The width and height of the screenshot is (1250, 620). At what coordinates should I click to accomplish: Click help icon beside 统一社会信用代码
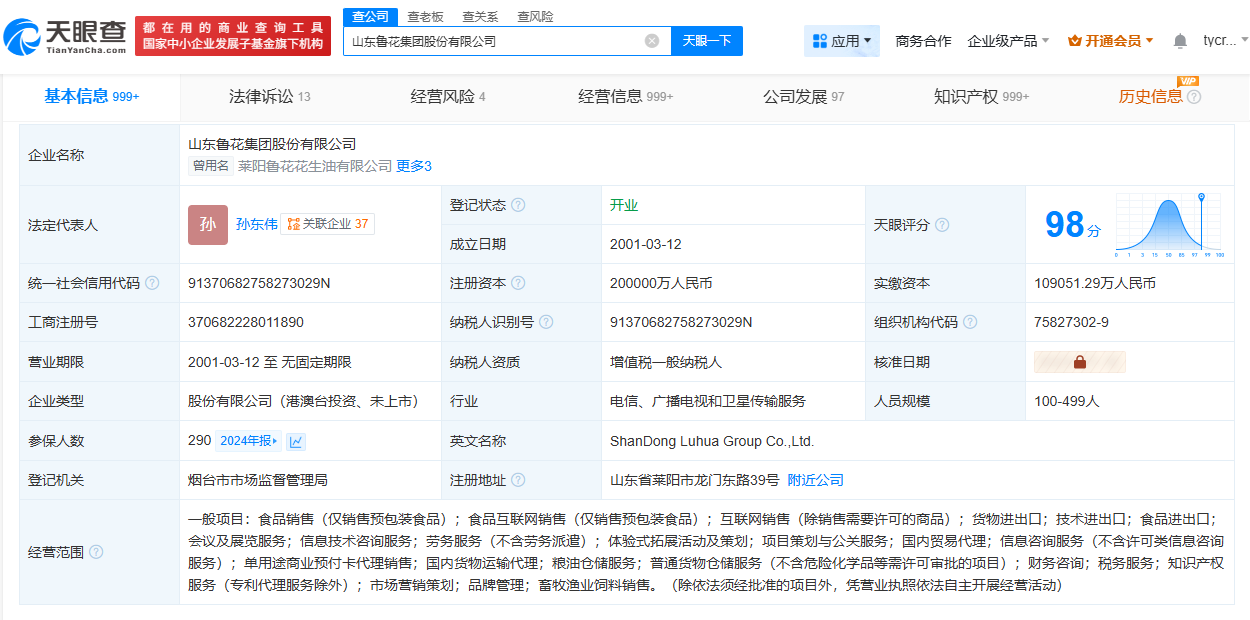(x=152, y=283)
